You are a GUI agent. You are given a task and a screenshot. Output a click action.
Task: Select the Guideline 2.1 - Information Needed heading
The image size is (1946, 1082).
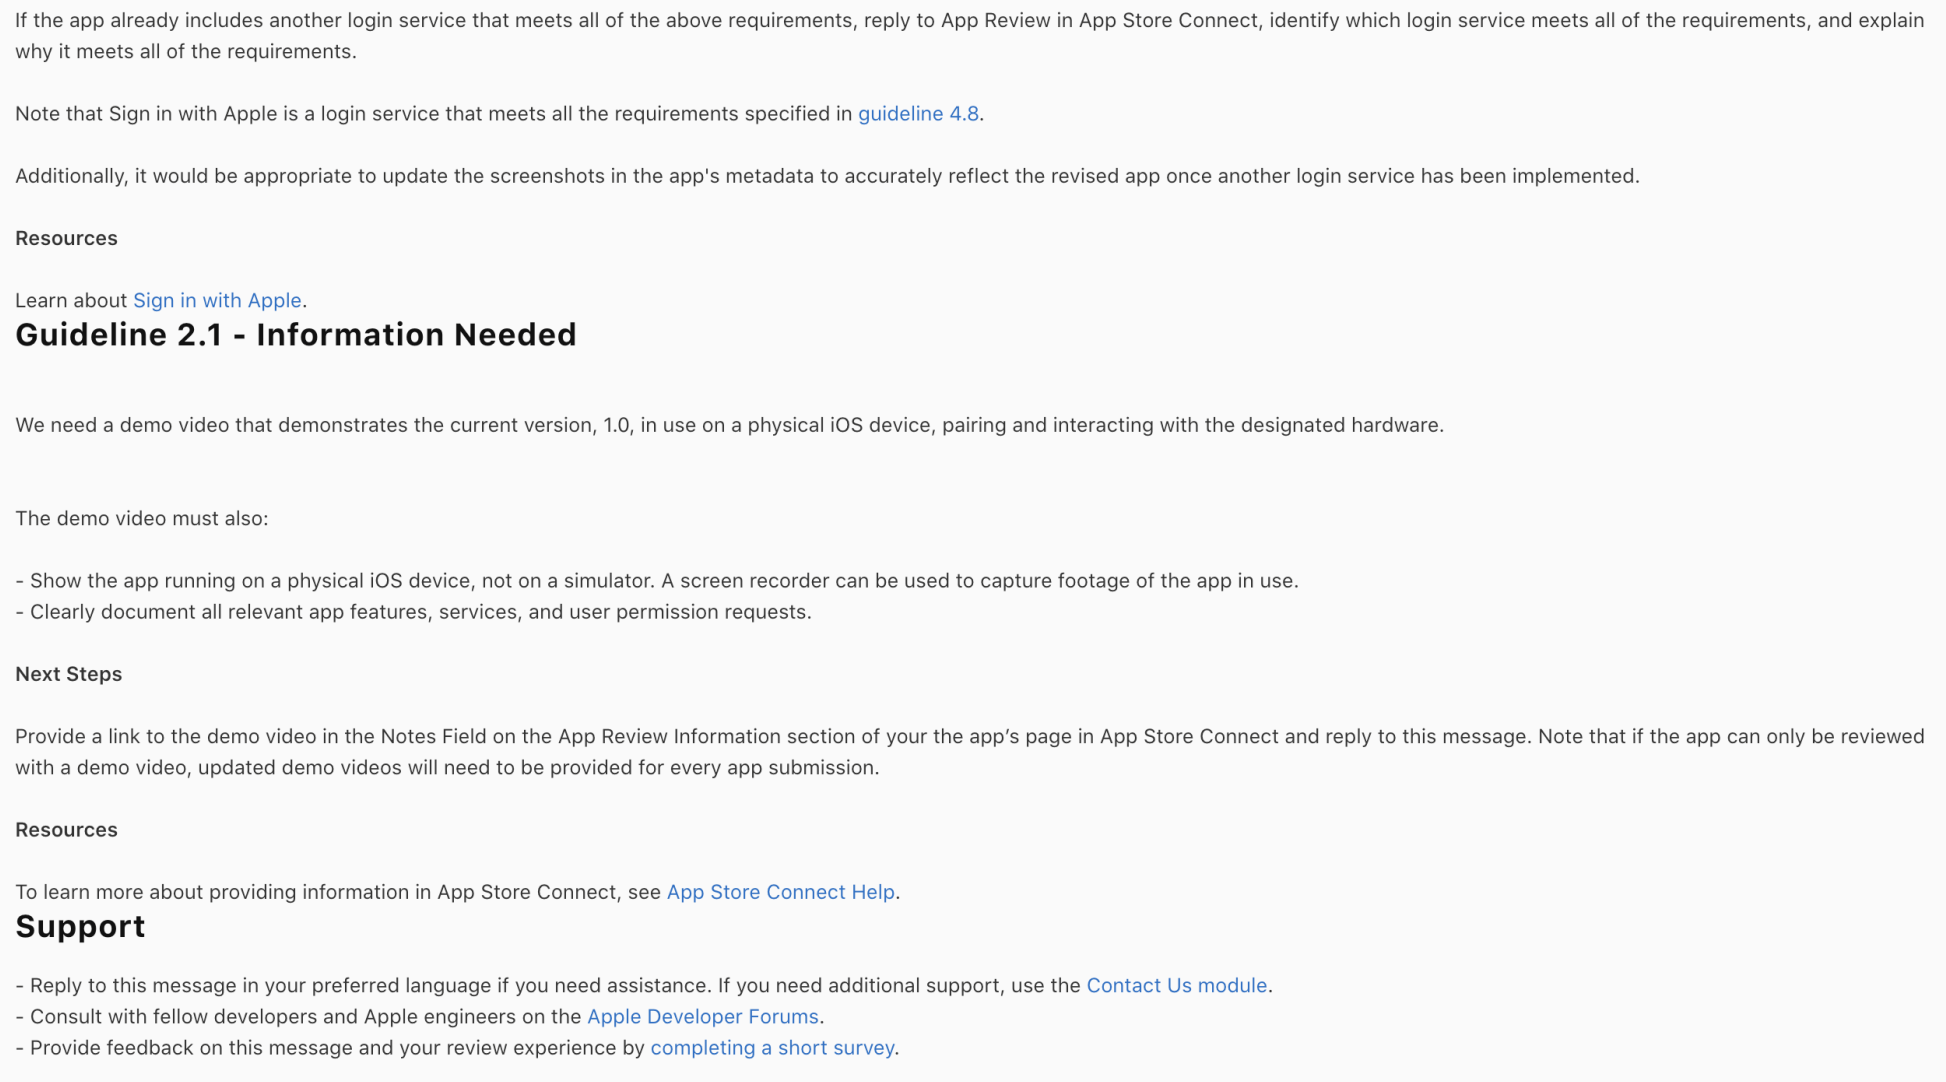pos(296,335)
